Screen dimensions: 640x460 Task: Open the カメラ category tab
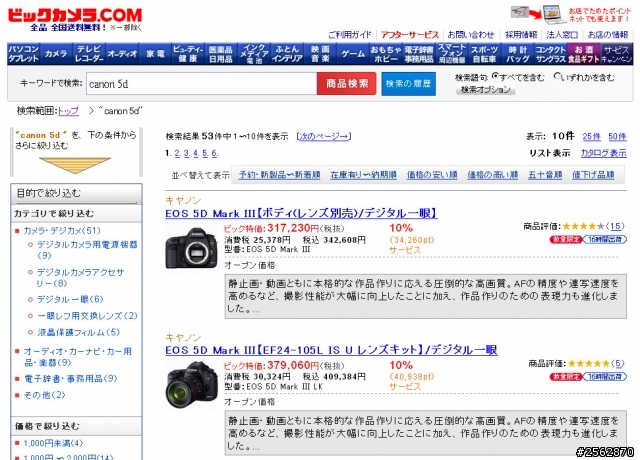pyautogui.click(x=56, y=54)
